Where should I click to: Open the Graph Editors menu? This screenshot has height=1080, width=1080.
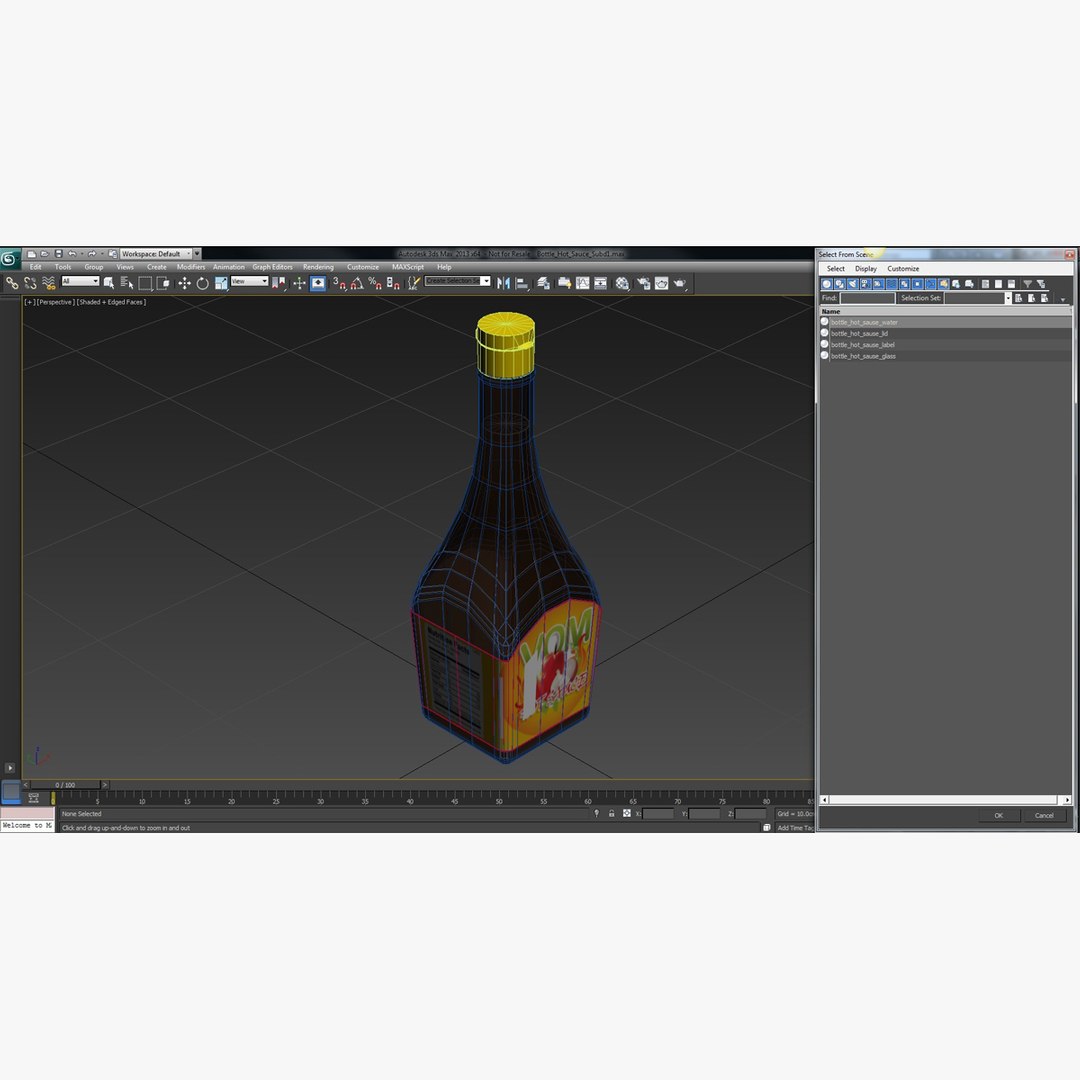[x=272, y=267]
